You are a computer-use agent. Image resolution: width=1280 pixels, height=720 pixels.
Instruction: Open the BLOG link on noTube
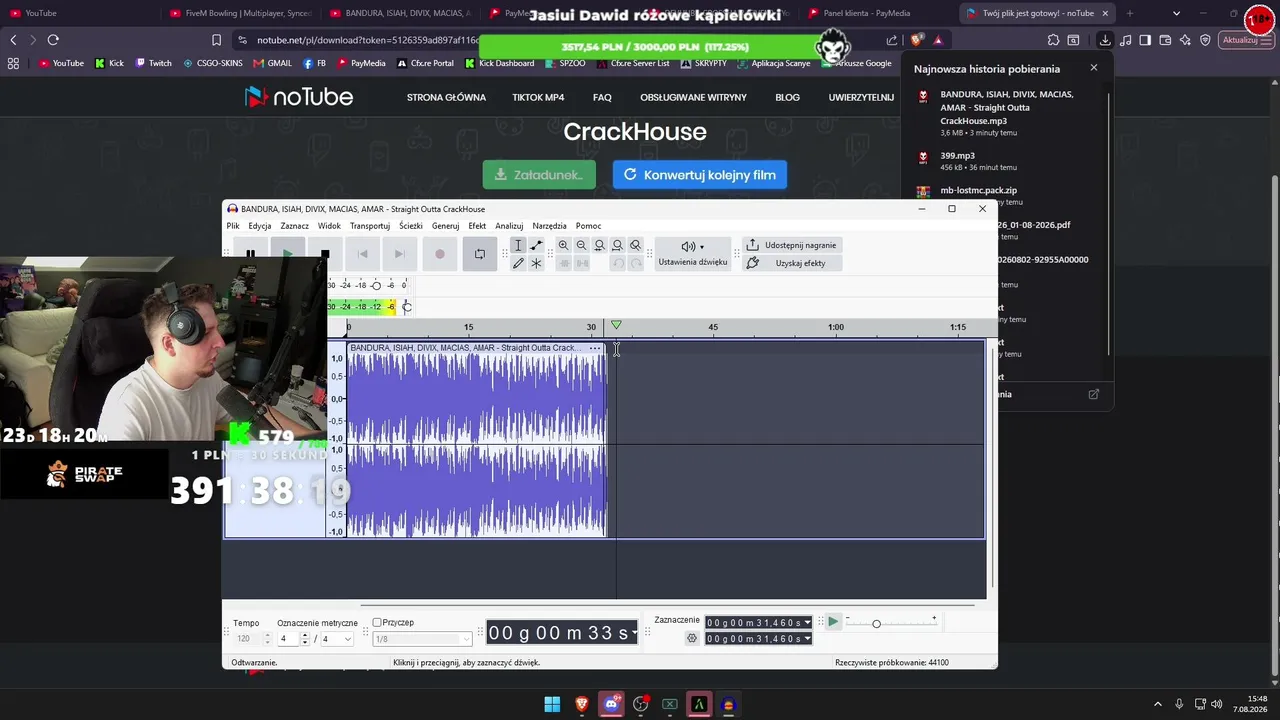[787, 98]
